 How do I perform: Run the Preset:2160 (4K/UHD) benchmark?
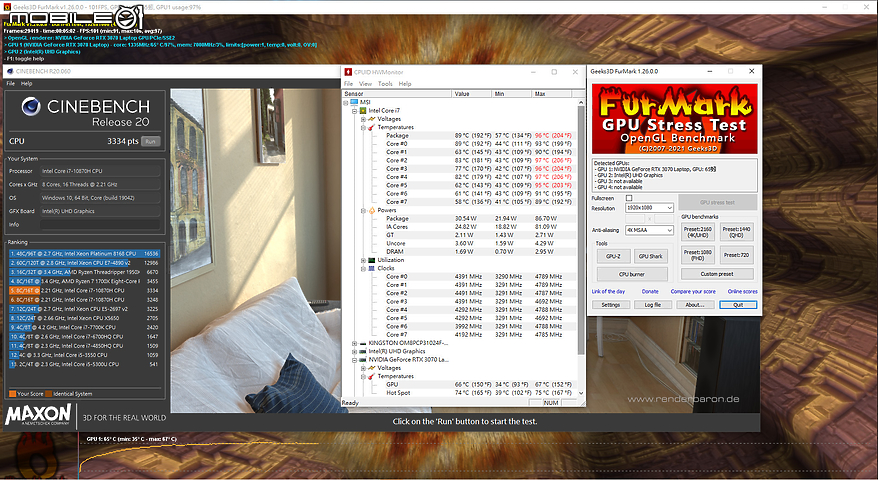[x=698, y=231]
